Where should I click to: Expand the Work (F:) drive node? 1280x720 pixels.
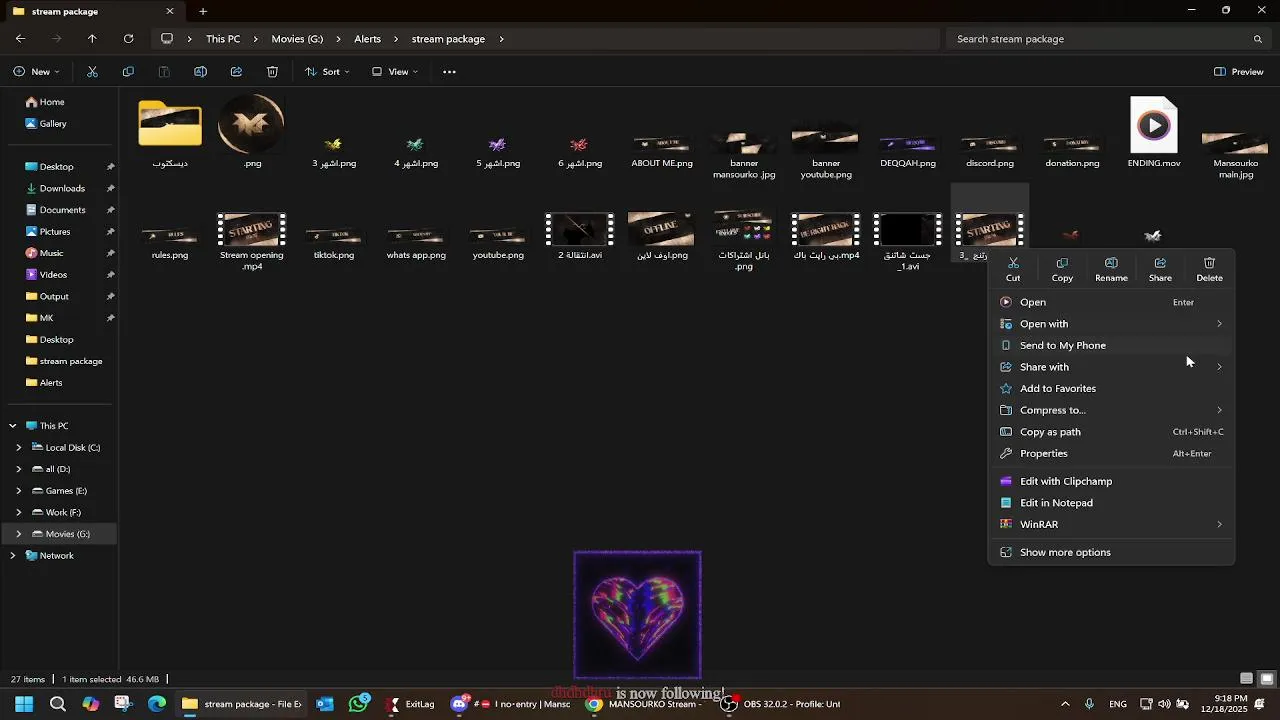pos(18,513)
